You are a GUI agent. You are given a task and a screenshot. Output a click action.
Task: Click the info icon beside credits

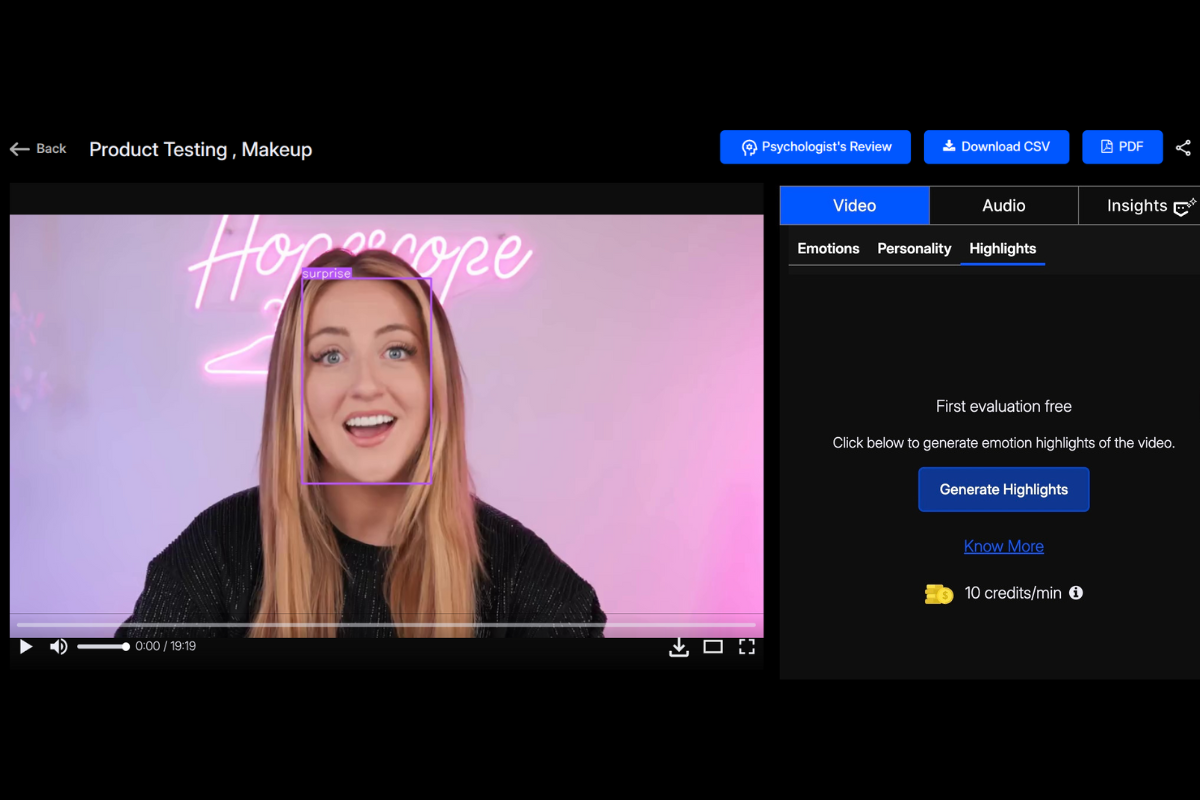pyautogui.click(x=1076, y=593)
